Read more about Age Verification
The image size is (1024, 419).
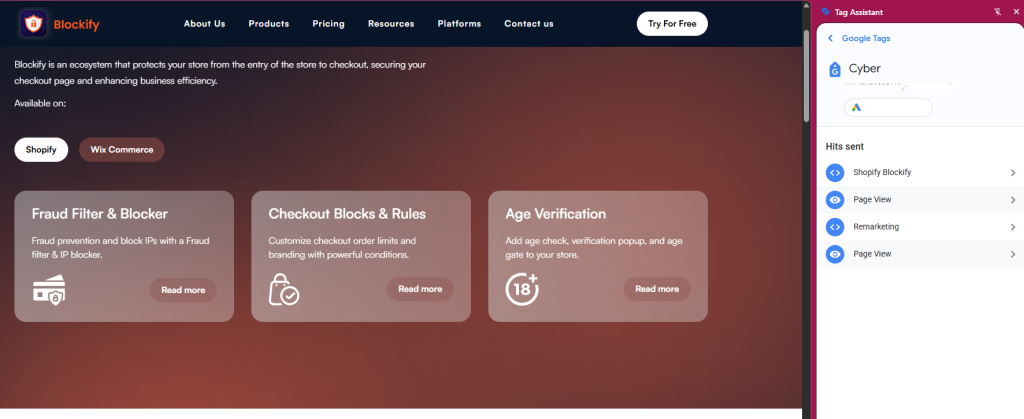pos(657,289)
